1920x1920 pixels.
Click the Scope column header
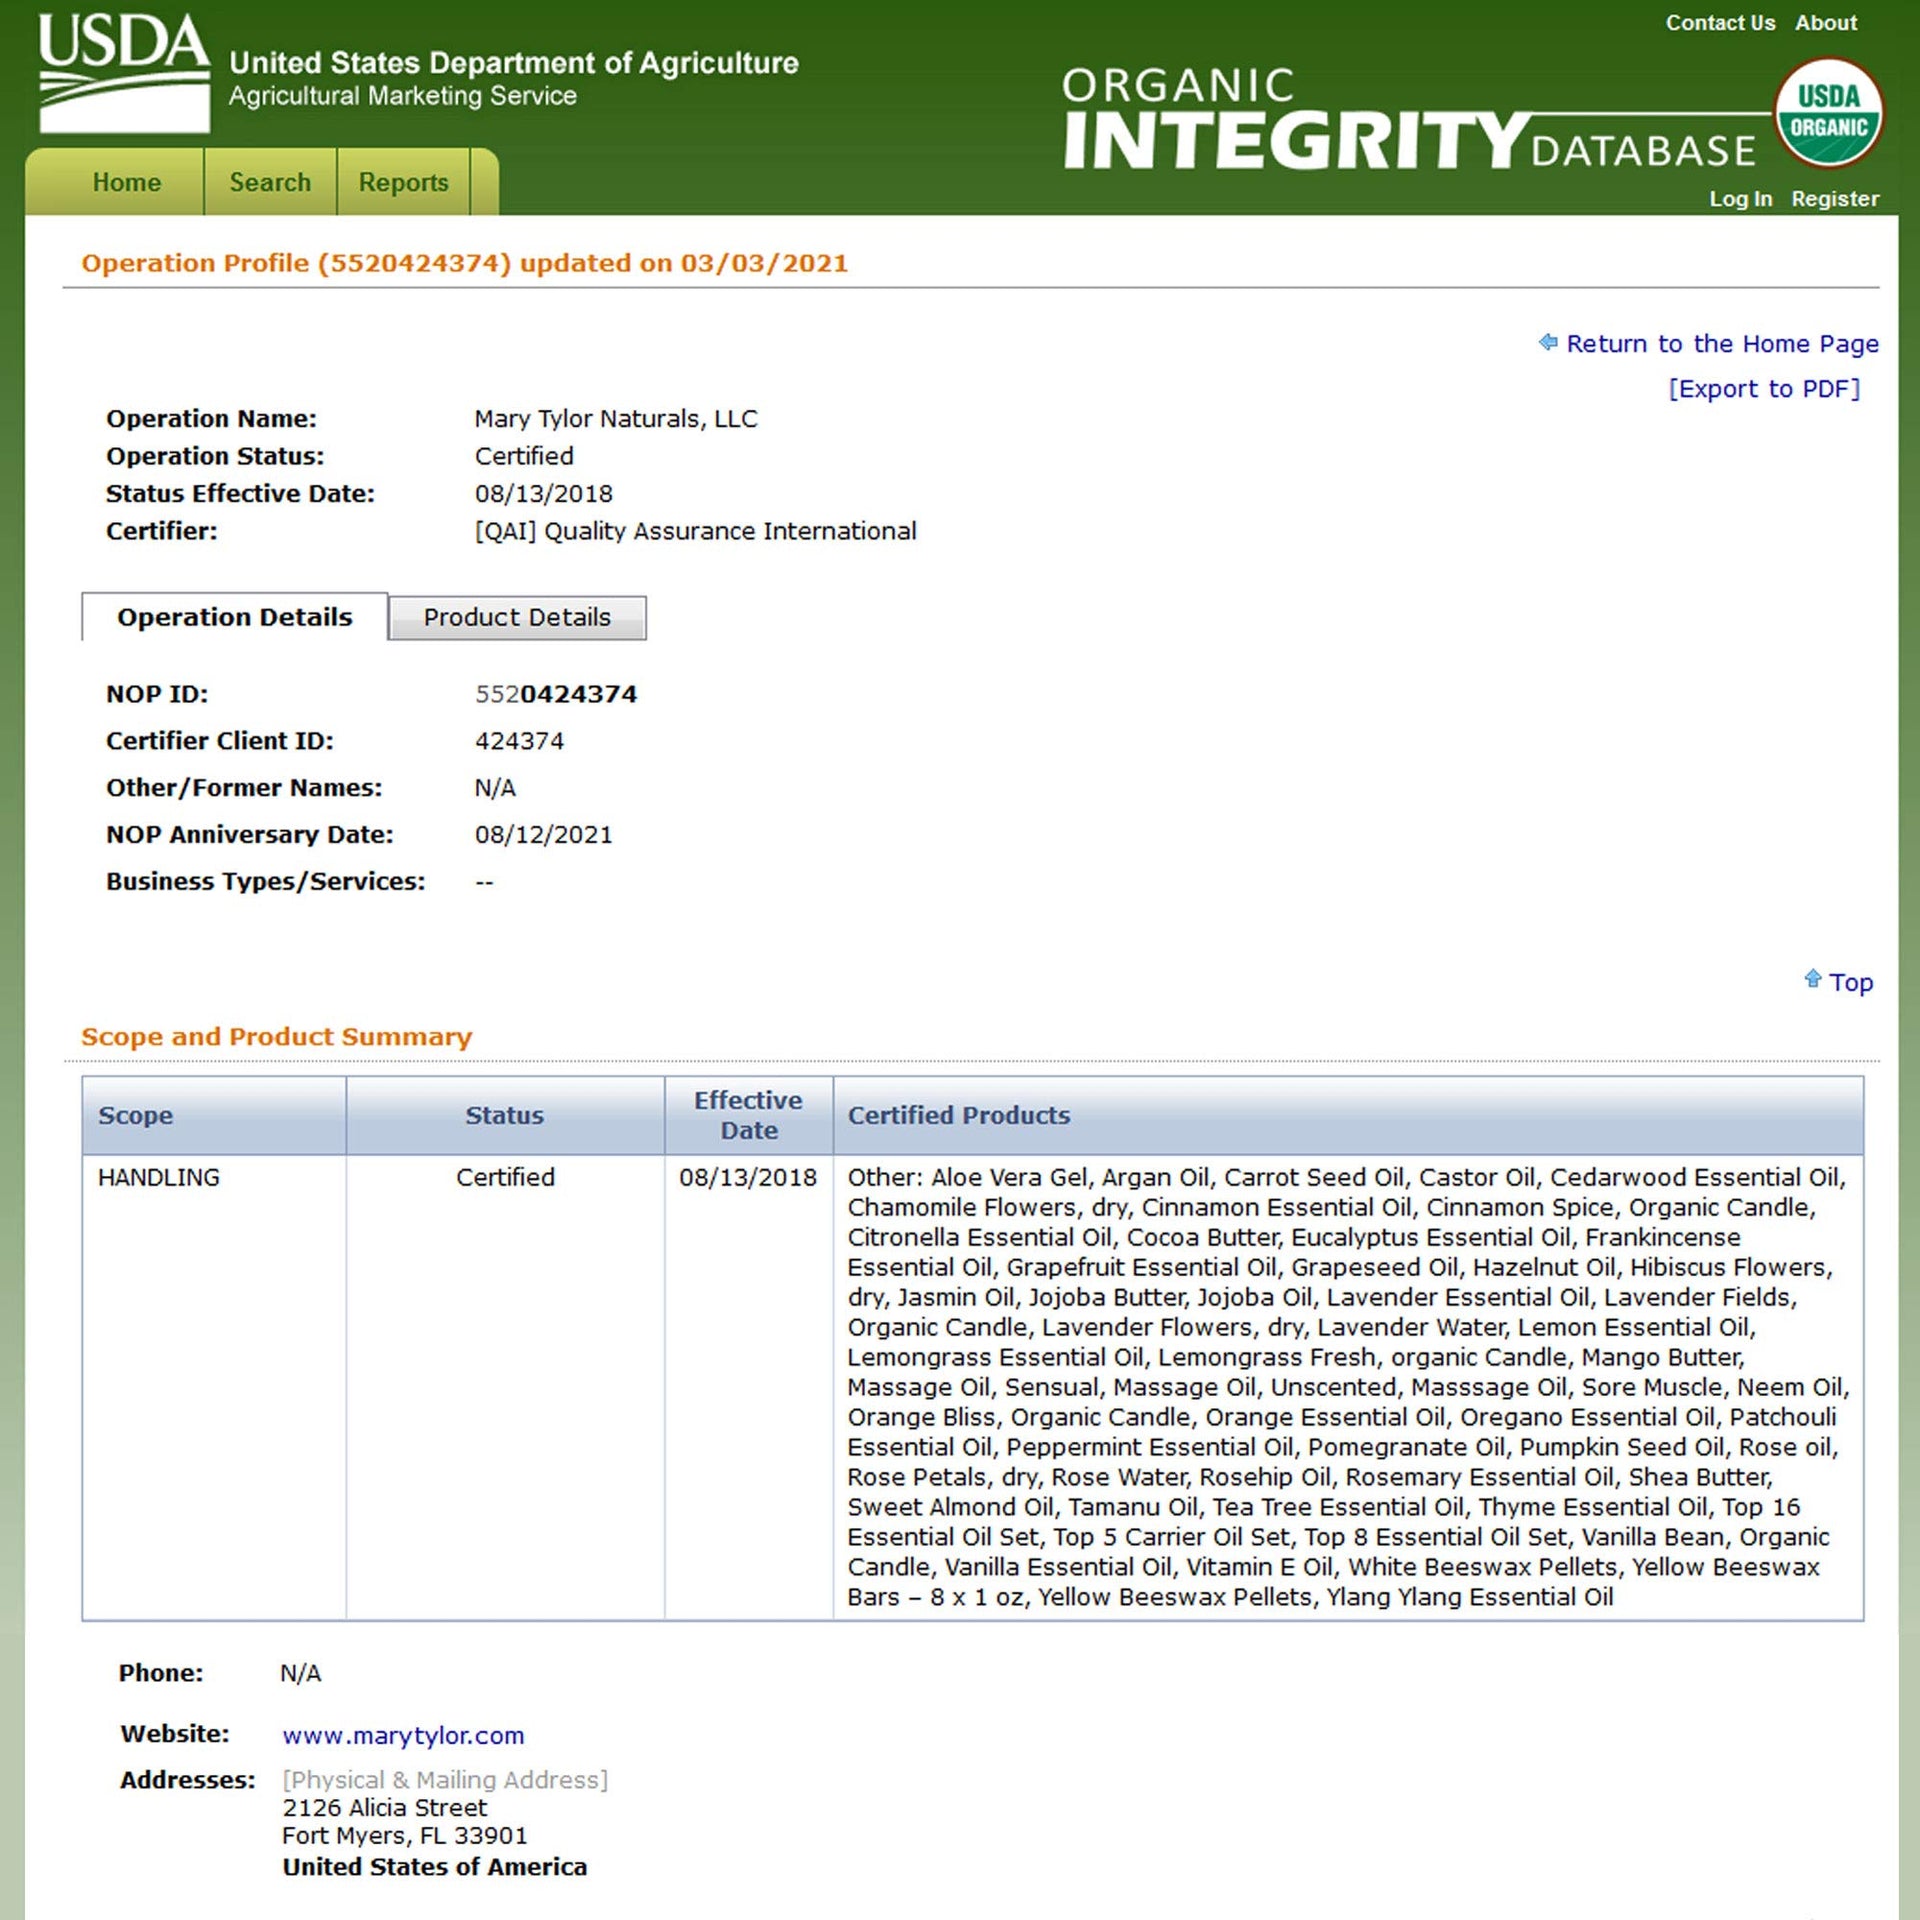[x=135, y=1115]
